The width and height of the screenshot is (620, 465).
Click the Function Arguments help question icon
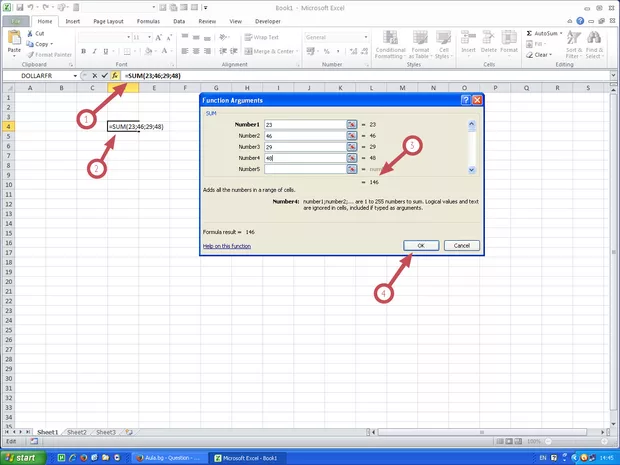click(466, 101)
